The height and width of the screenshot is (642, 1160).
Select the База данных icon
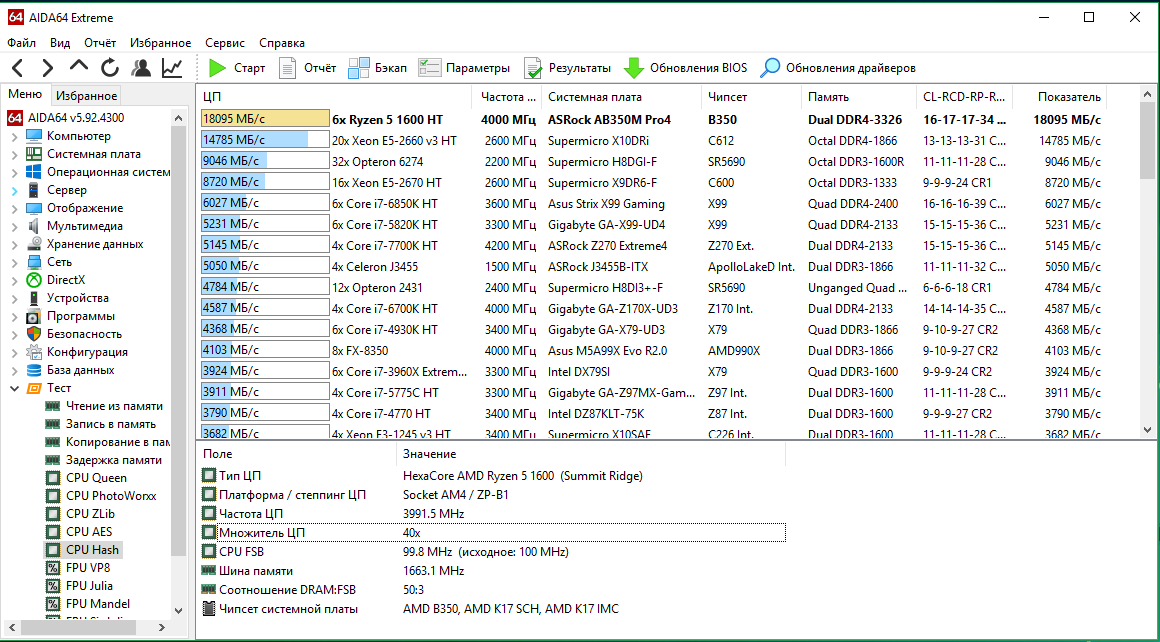coord(34,370)
